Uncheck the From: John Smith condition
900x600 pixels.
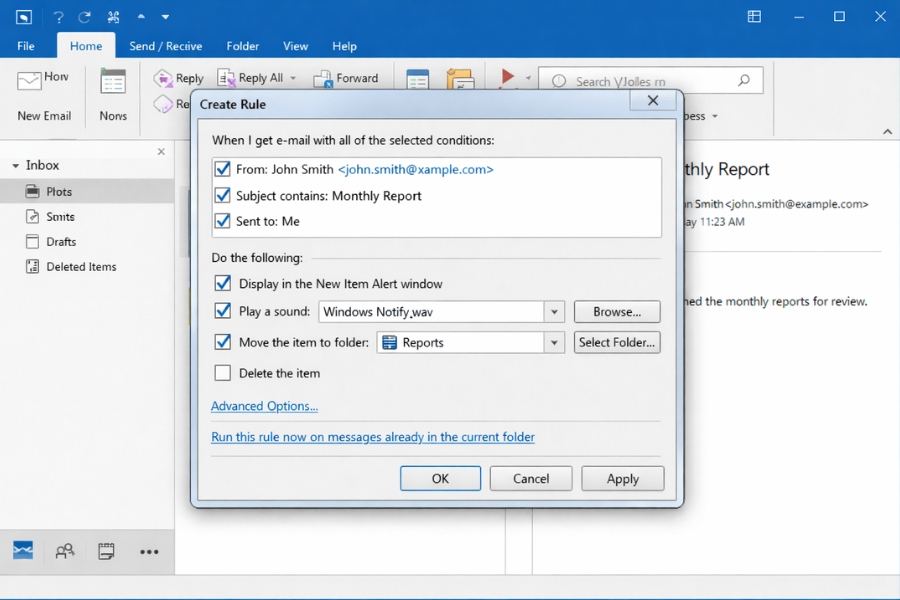pos(222,170)
